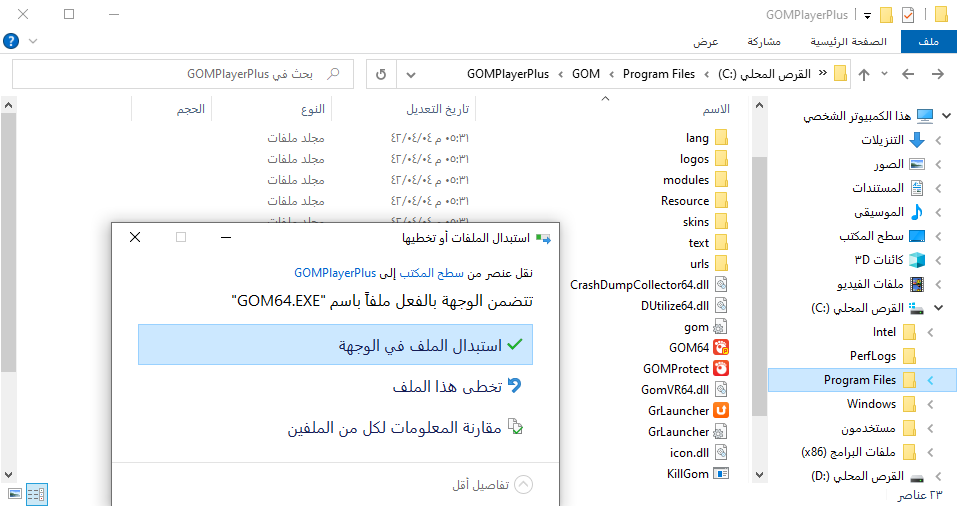
Task: Click the properties quick access icon
Action: click(908, 15)
